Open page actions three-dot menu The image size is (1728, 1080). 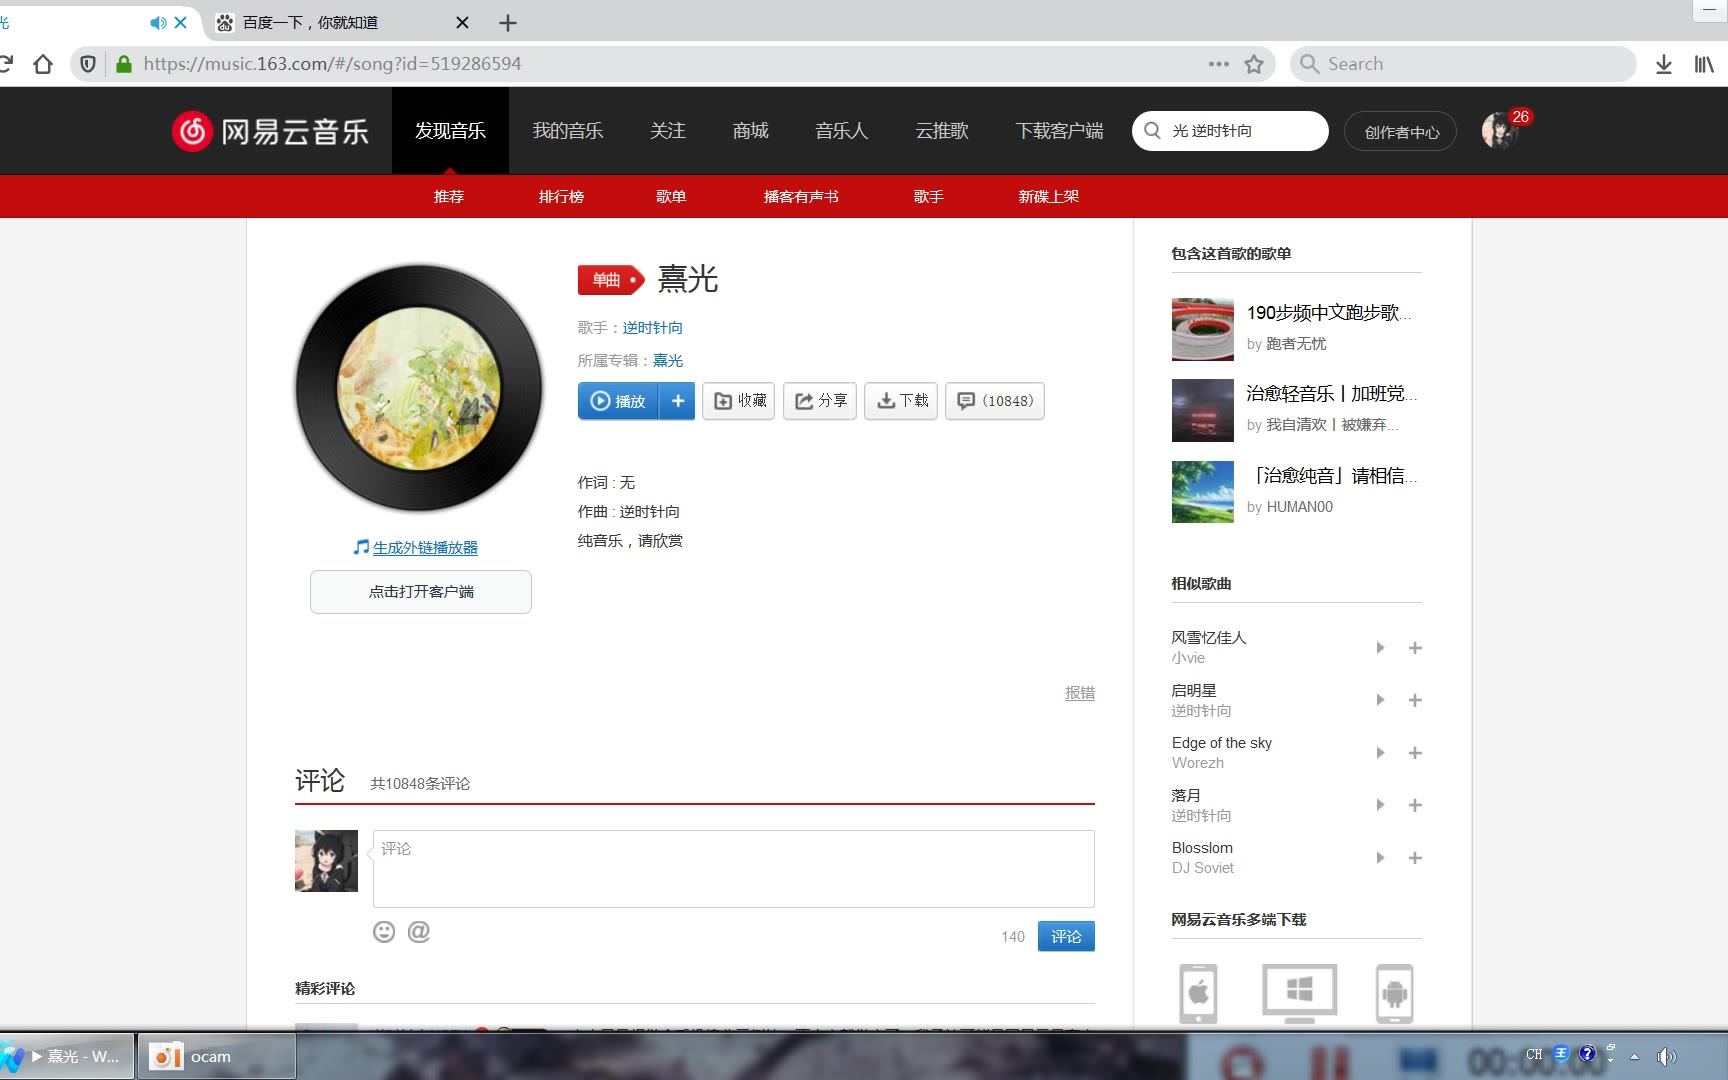[1218, 64]
